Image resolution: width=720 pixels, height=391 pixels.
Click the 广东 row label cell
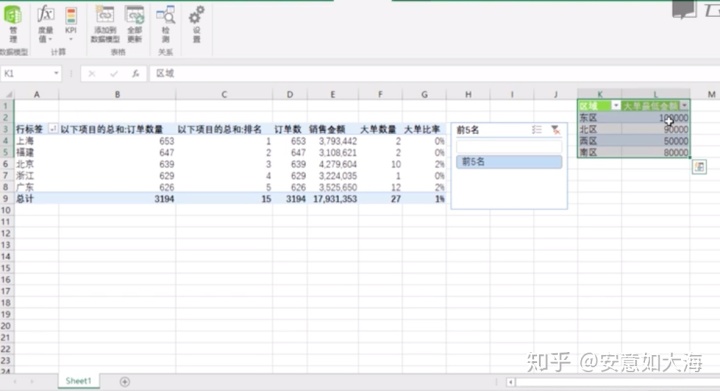[x=37, y=187]
